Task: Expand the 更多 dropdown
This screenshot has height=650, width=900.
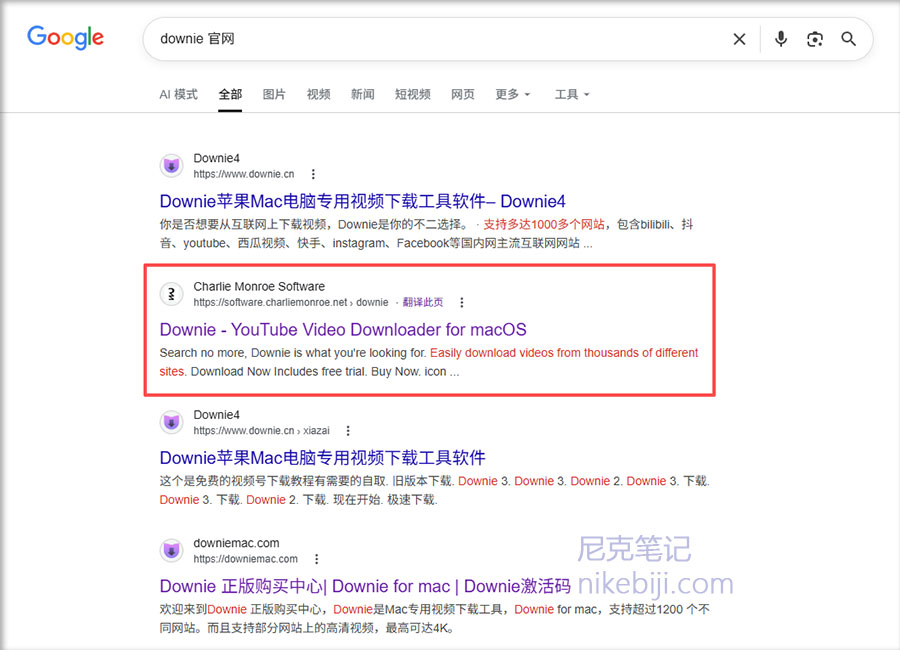Action: tap(513, 94)
